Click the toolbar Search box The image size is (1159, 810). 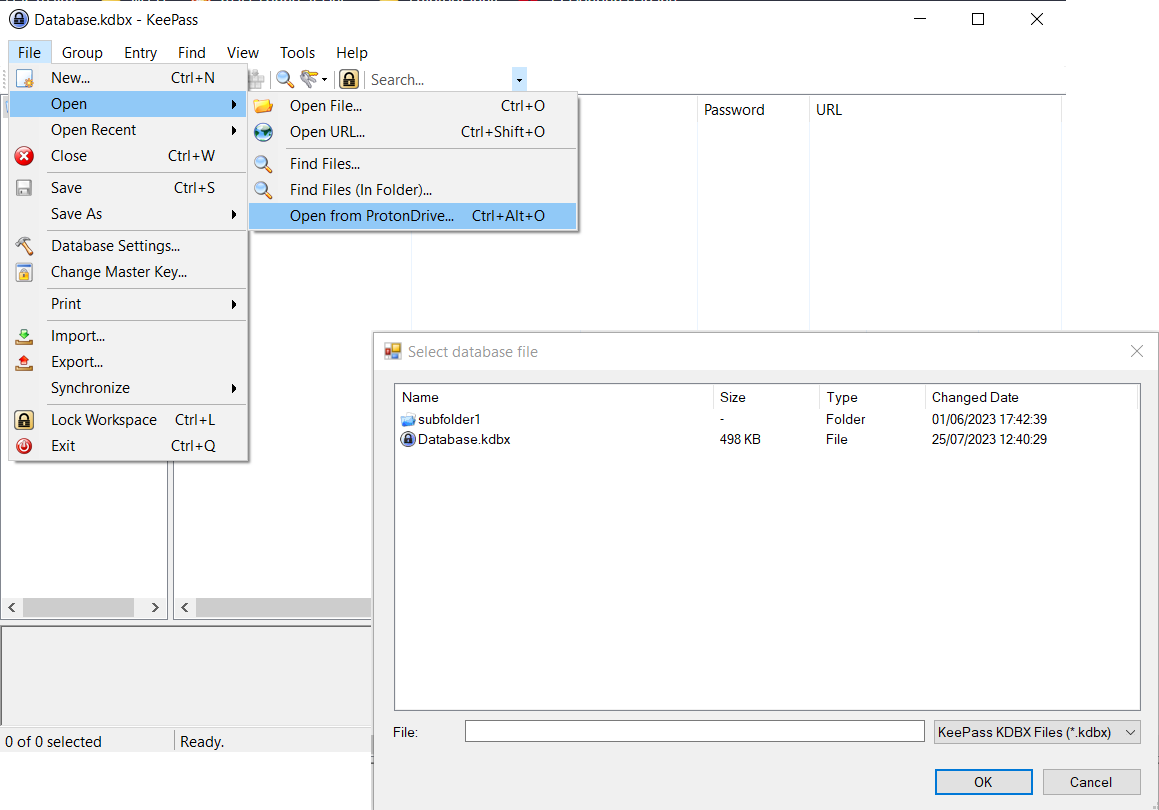click(440, 79)
